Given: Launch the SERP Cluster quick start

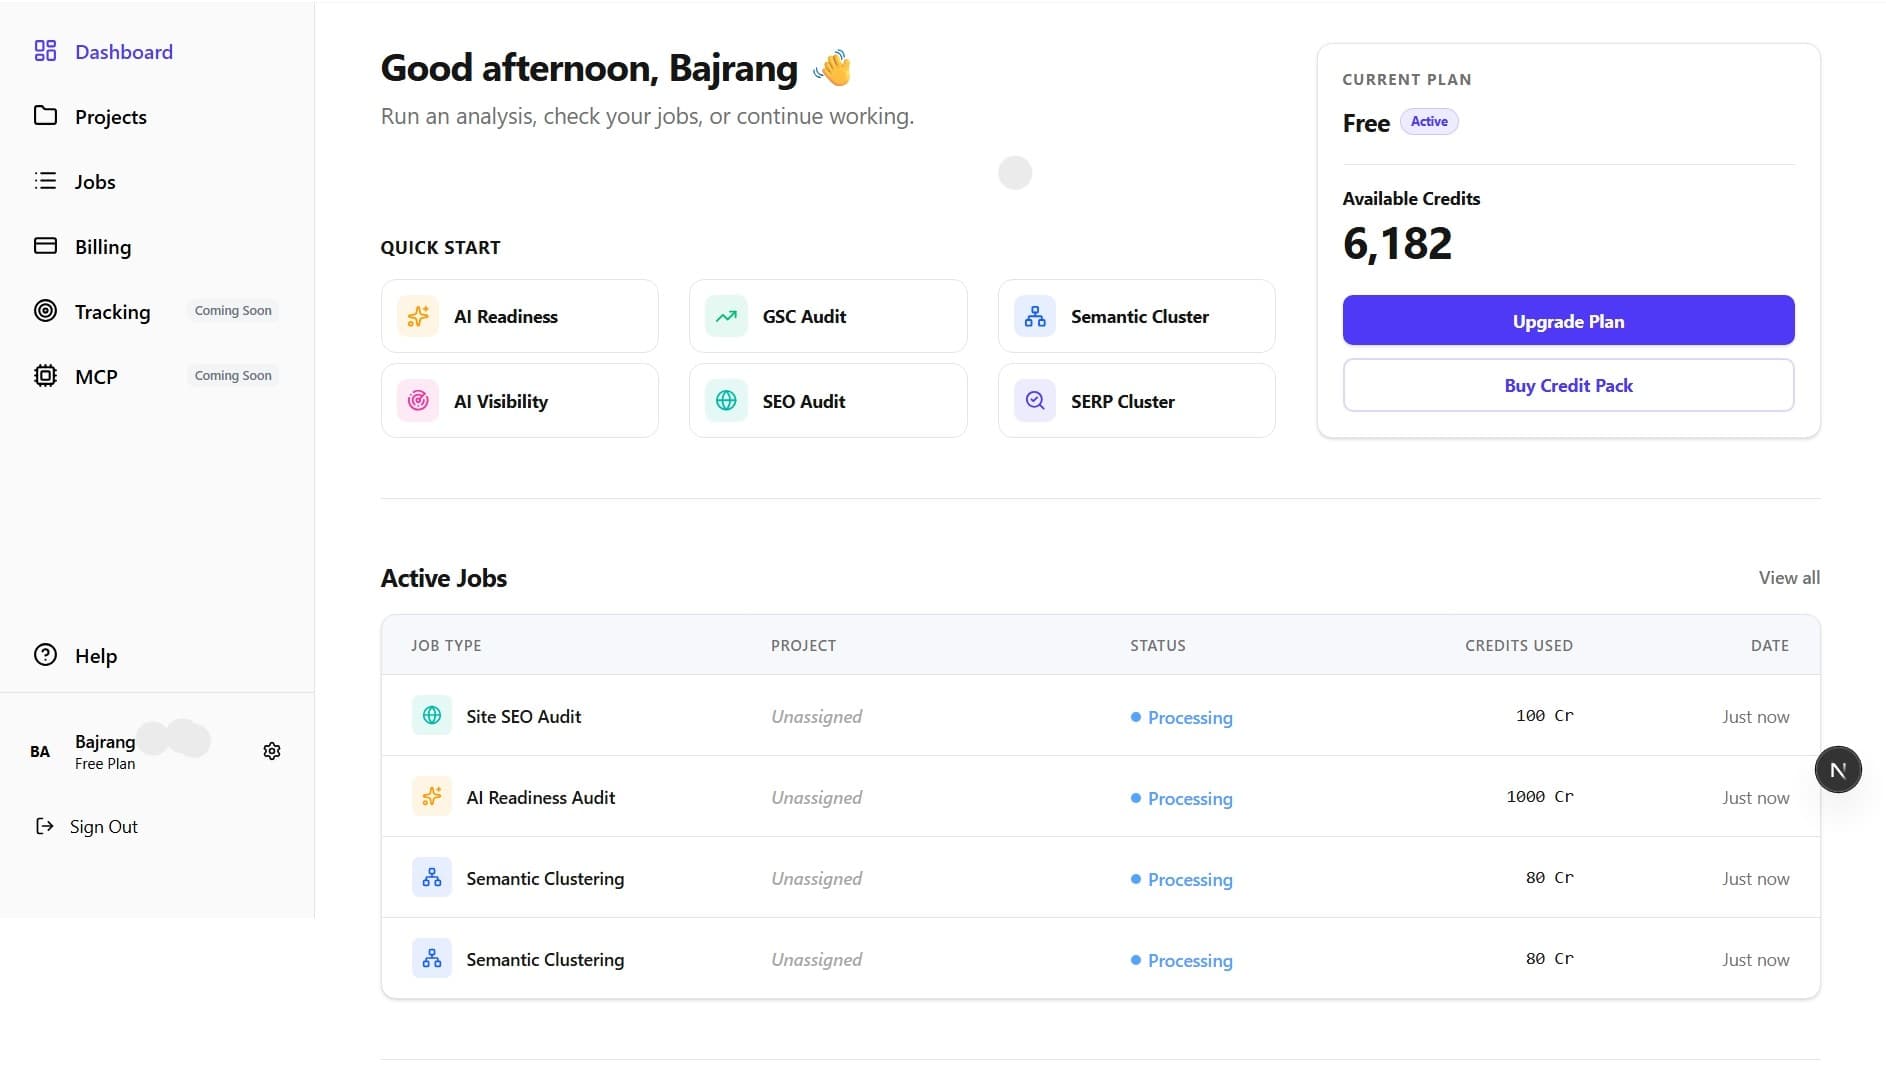Looking at the screenshot, I should (1137, 401).
